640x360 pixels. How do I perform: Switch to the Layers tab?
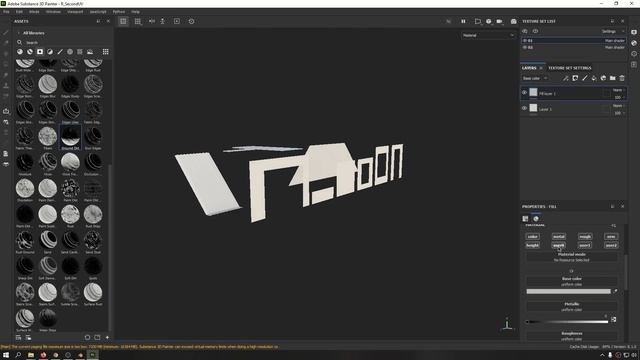pos(529,68)
